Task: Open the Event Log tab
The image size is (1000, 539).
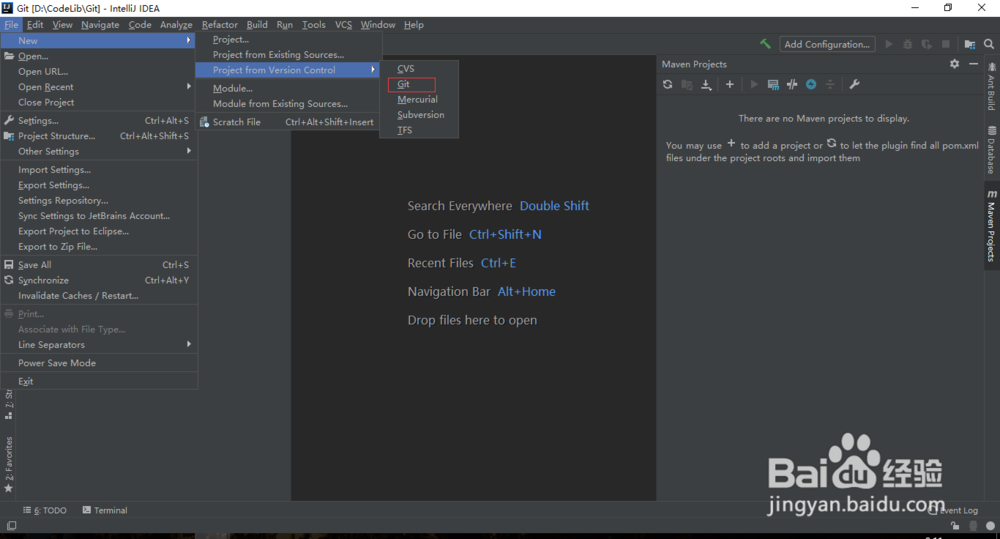Action: point(954,510)
